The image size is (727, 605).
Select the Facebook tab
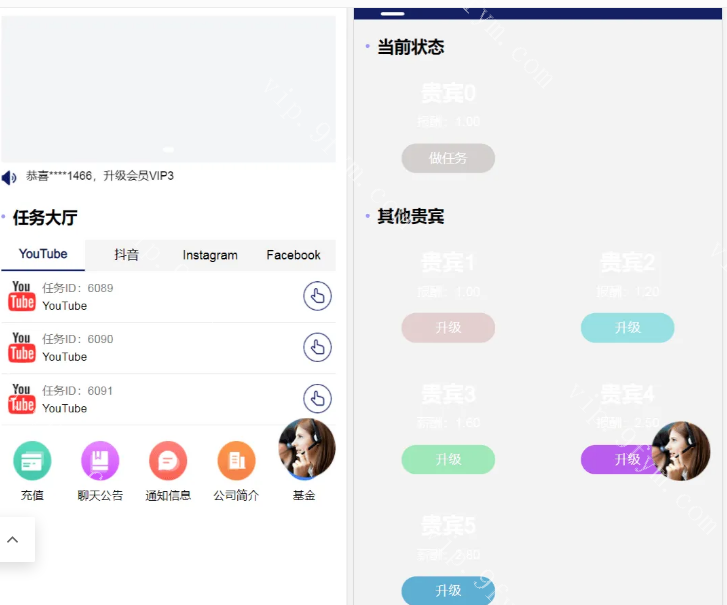point(293,255)
